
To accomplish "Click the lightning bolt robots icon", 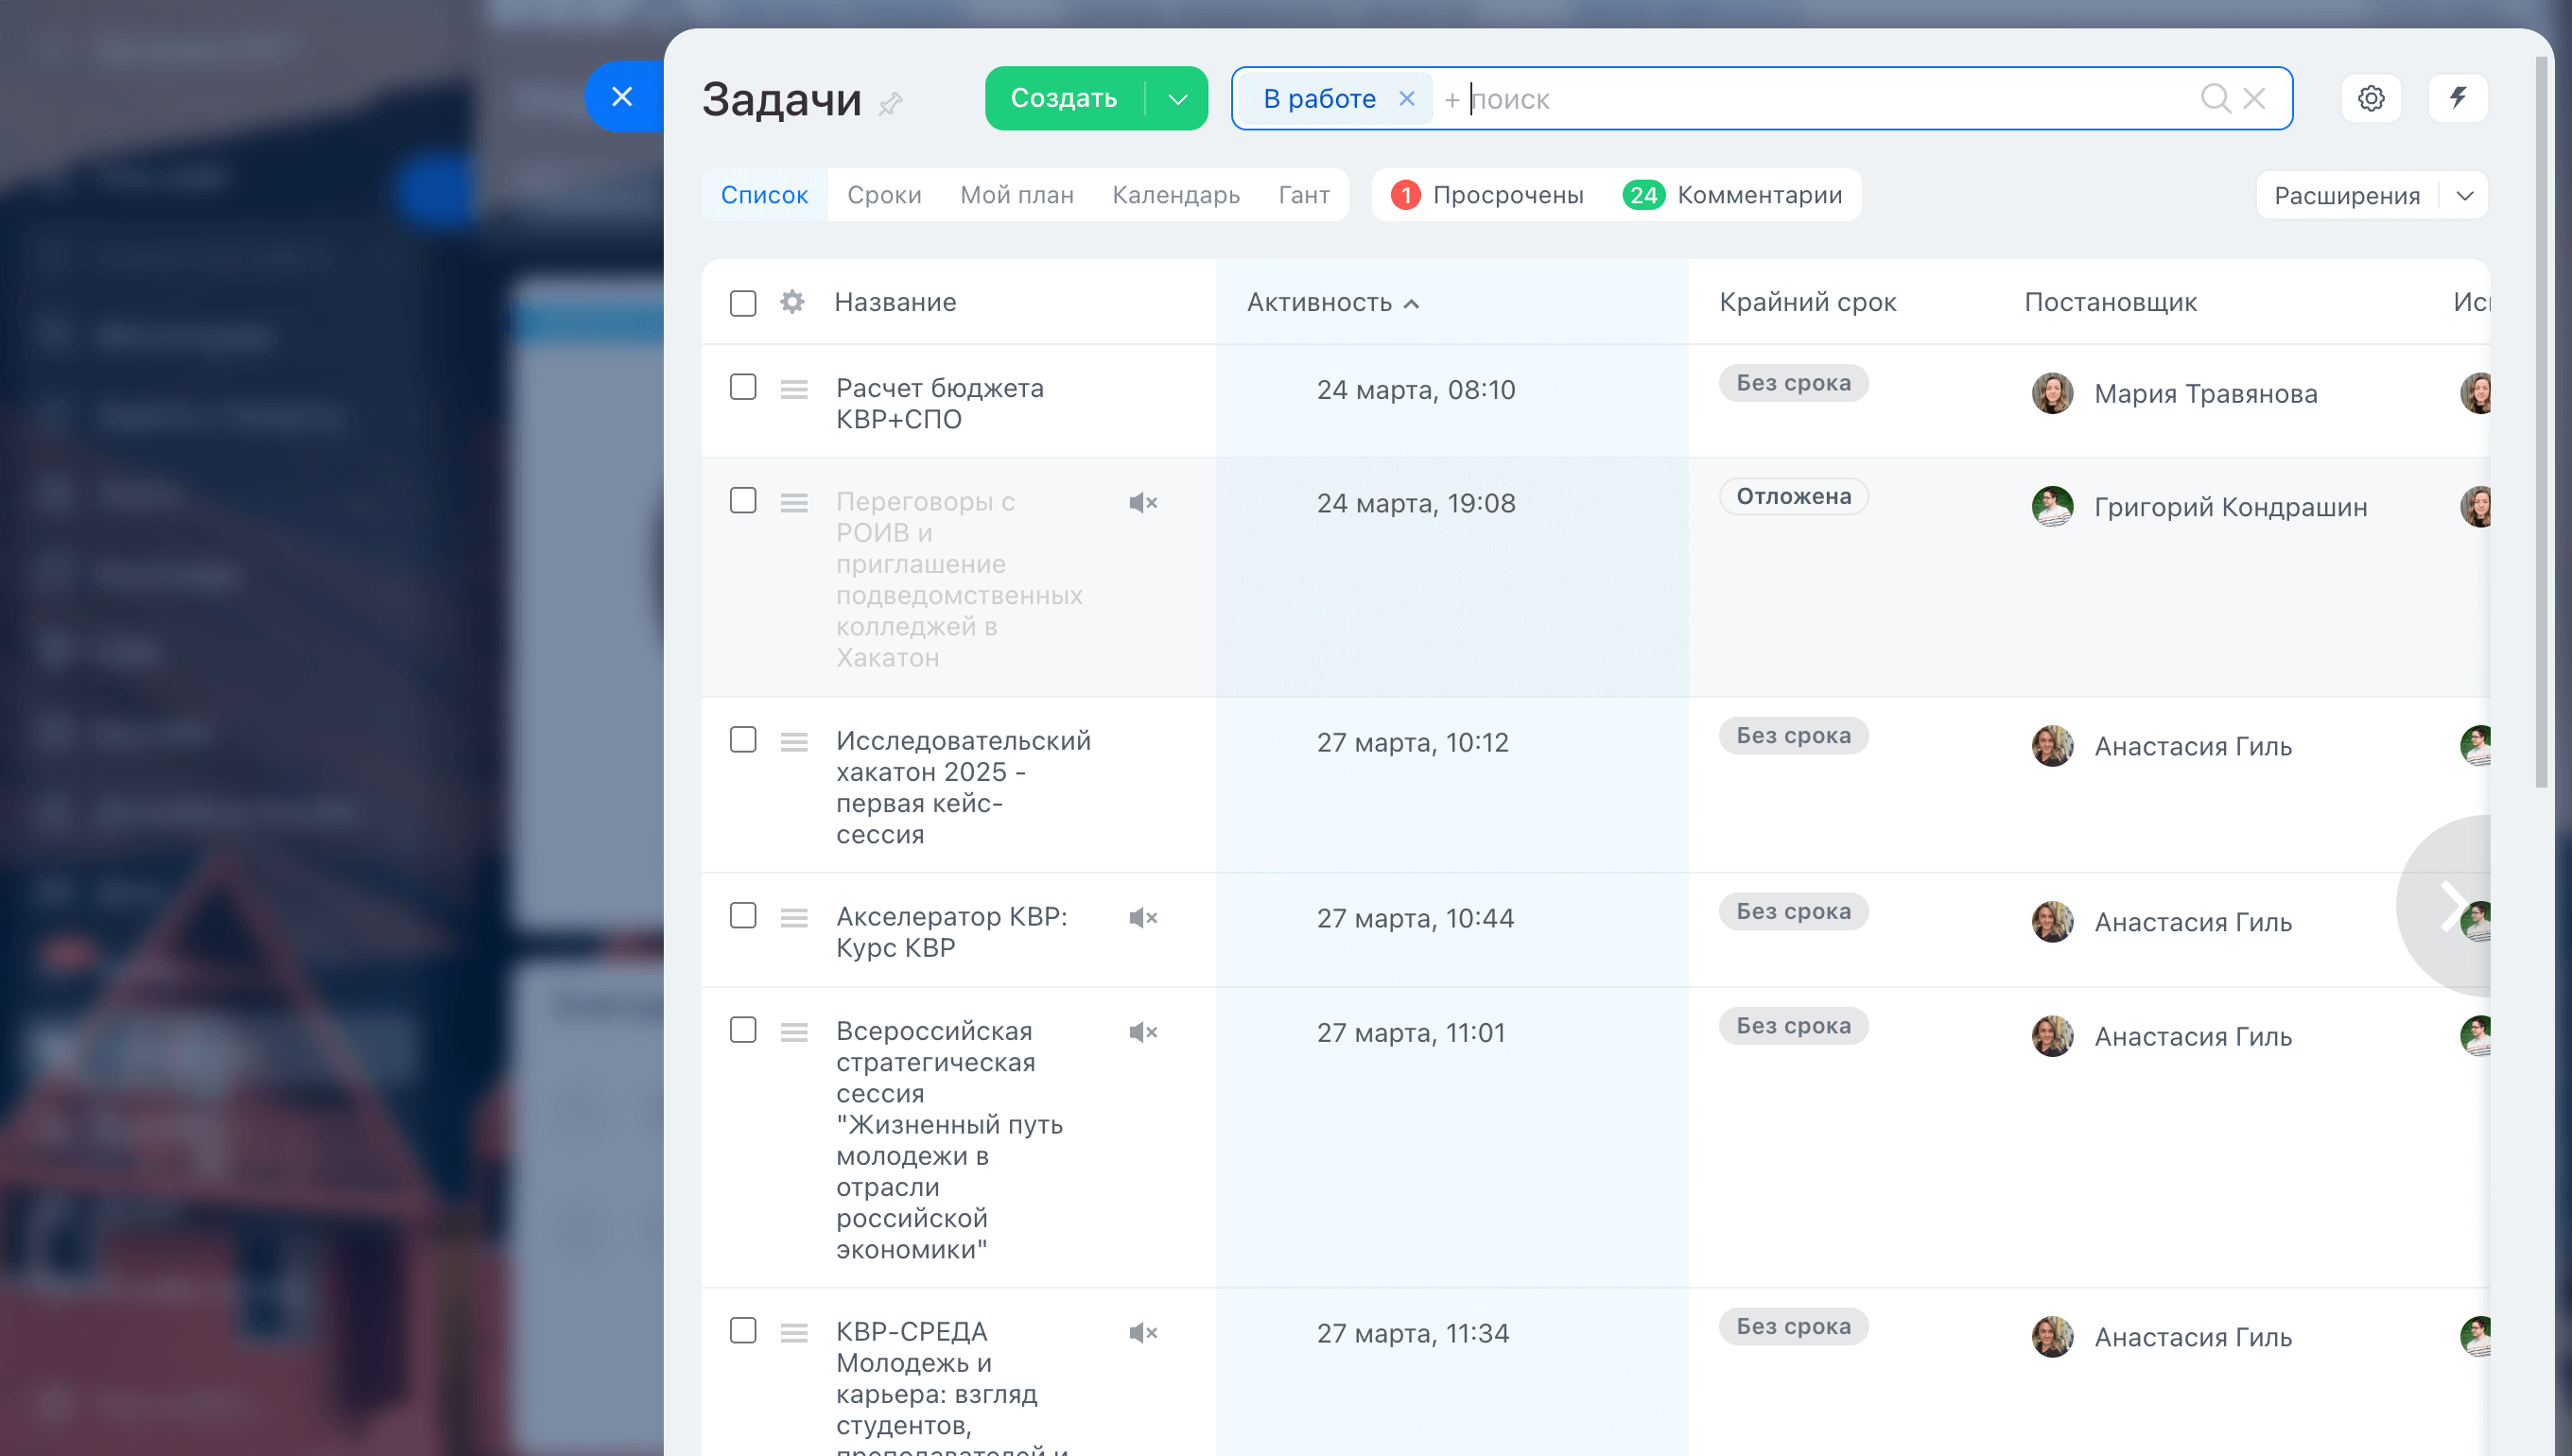I will point(2457,98).
